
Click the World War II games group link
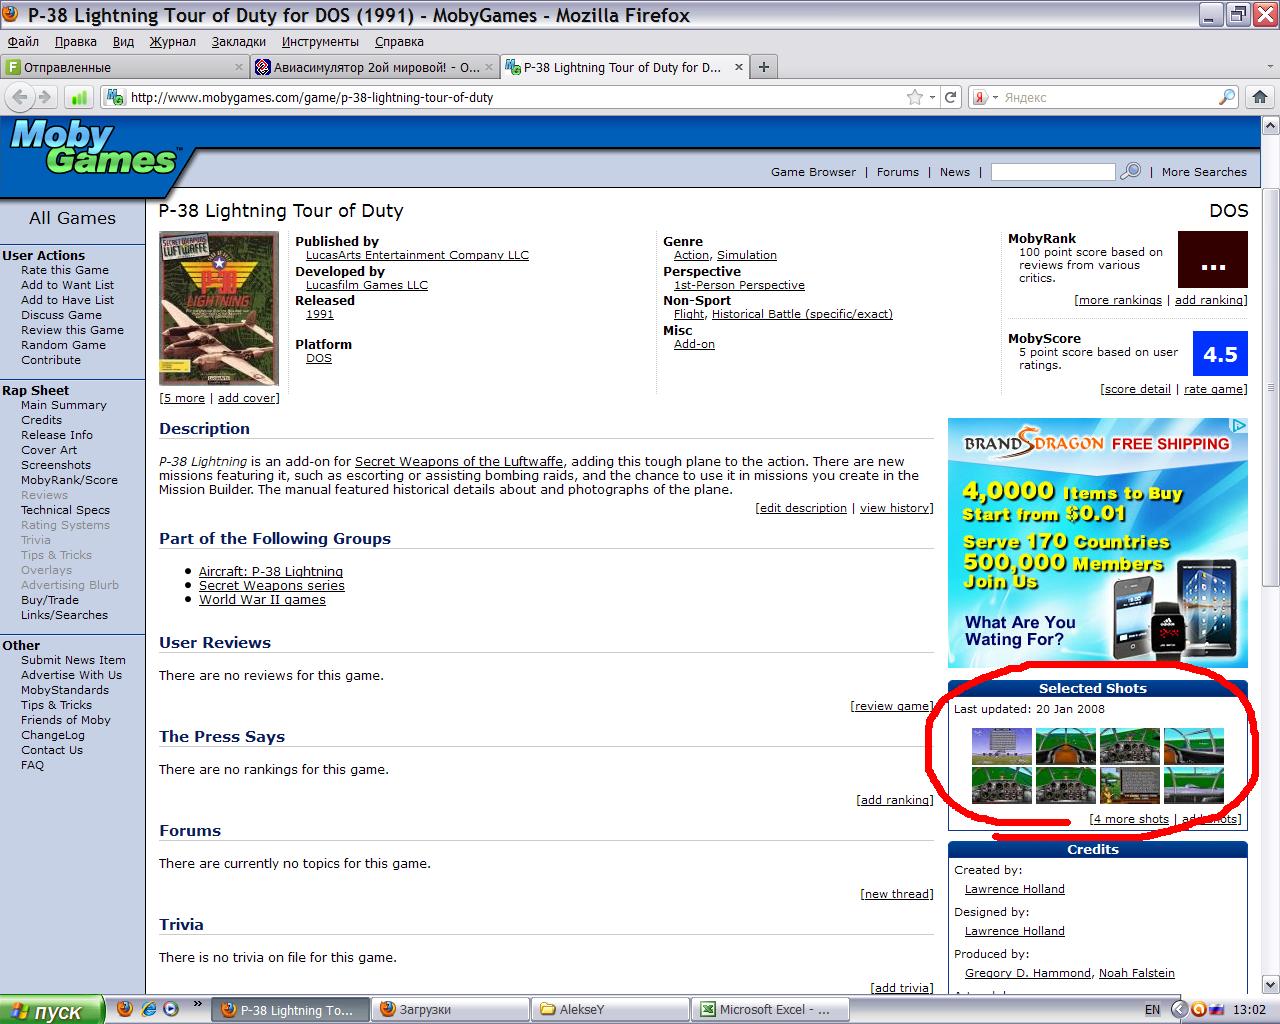tap(262, 600)
